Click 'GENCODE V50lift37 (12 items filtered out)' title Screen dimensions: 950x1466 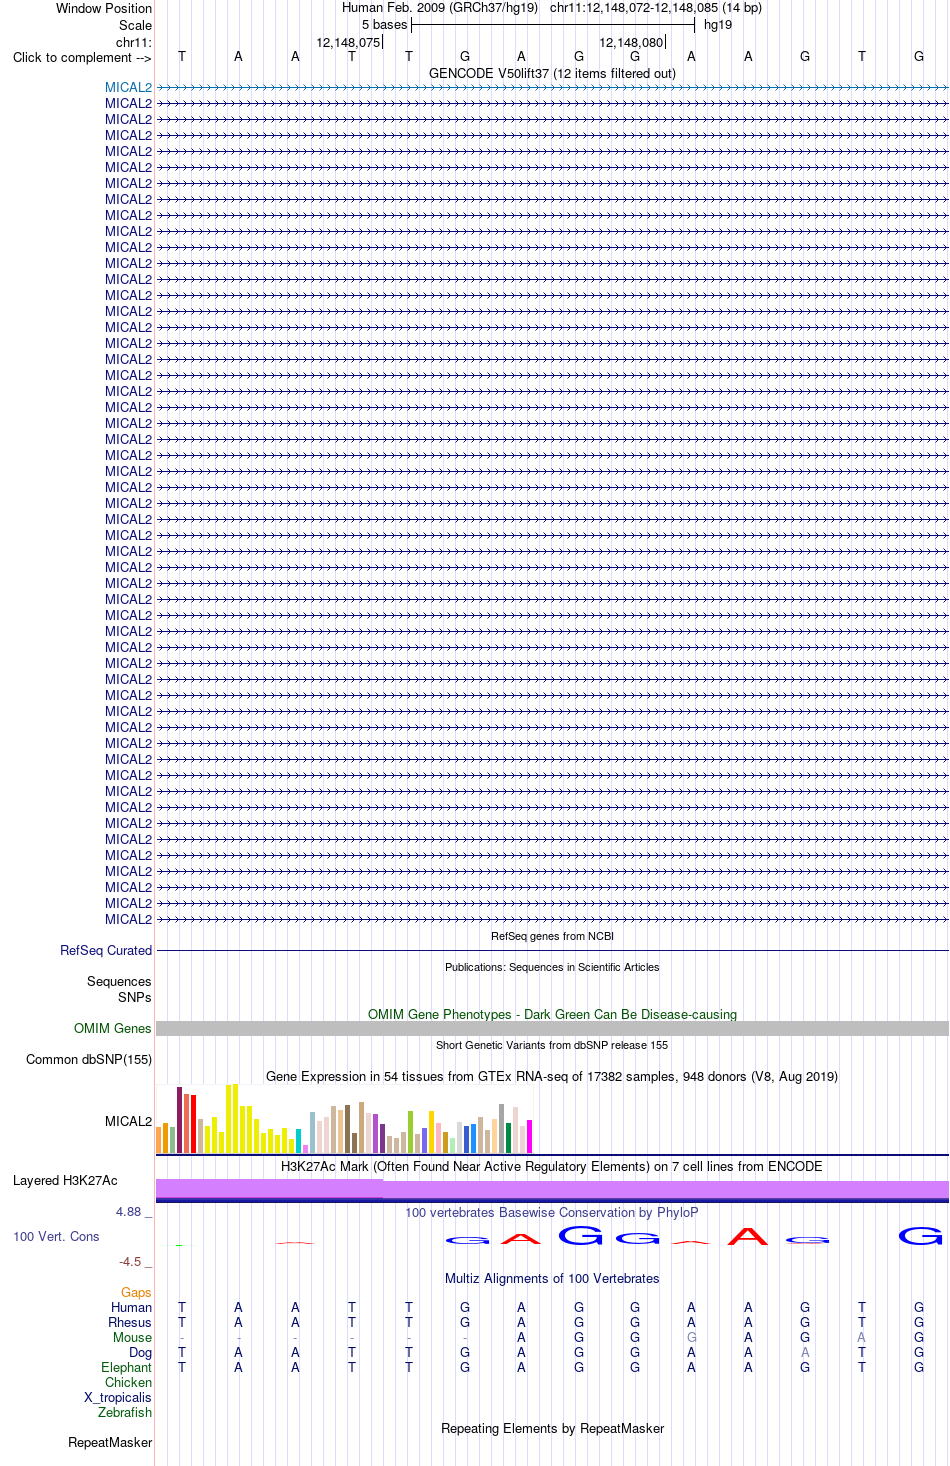click(552, 73)
